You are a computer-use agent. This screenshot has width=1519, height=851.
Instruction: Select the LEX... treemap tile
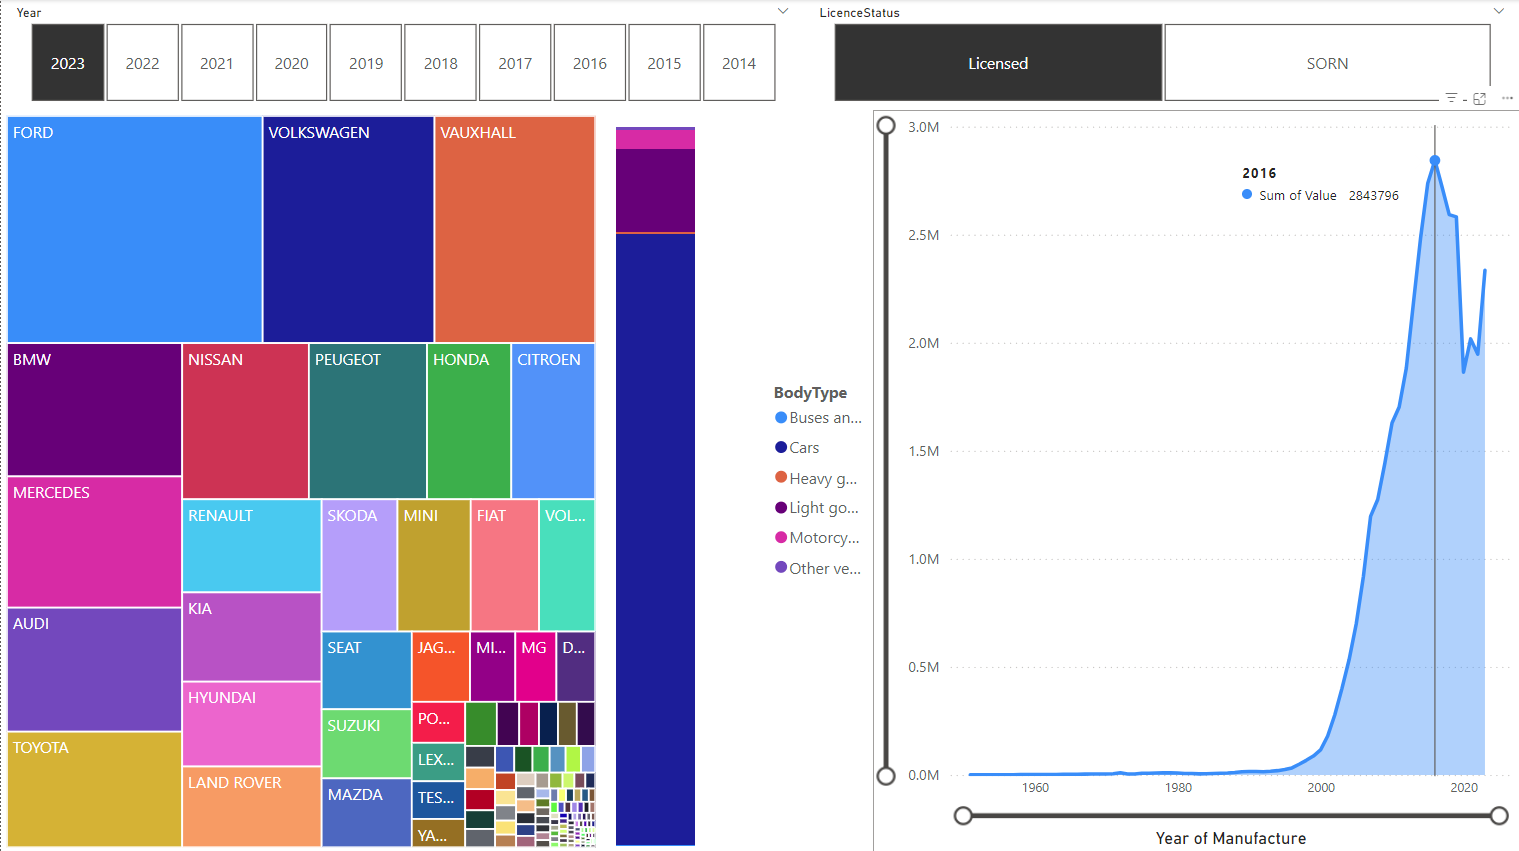pos(438,761)
